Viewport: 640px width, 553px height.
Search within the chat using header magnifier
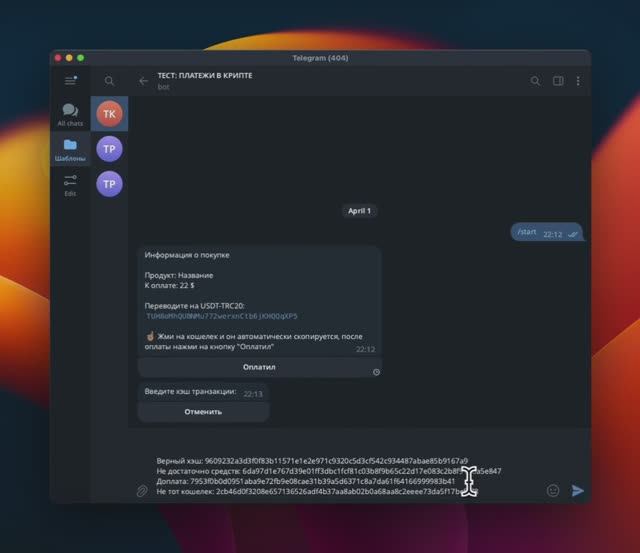(x=535, y=81)
